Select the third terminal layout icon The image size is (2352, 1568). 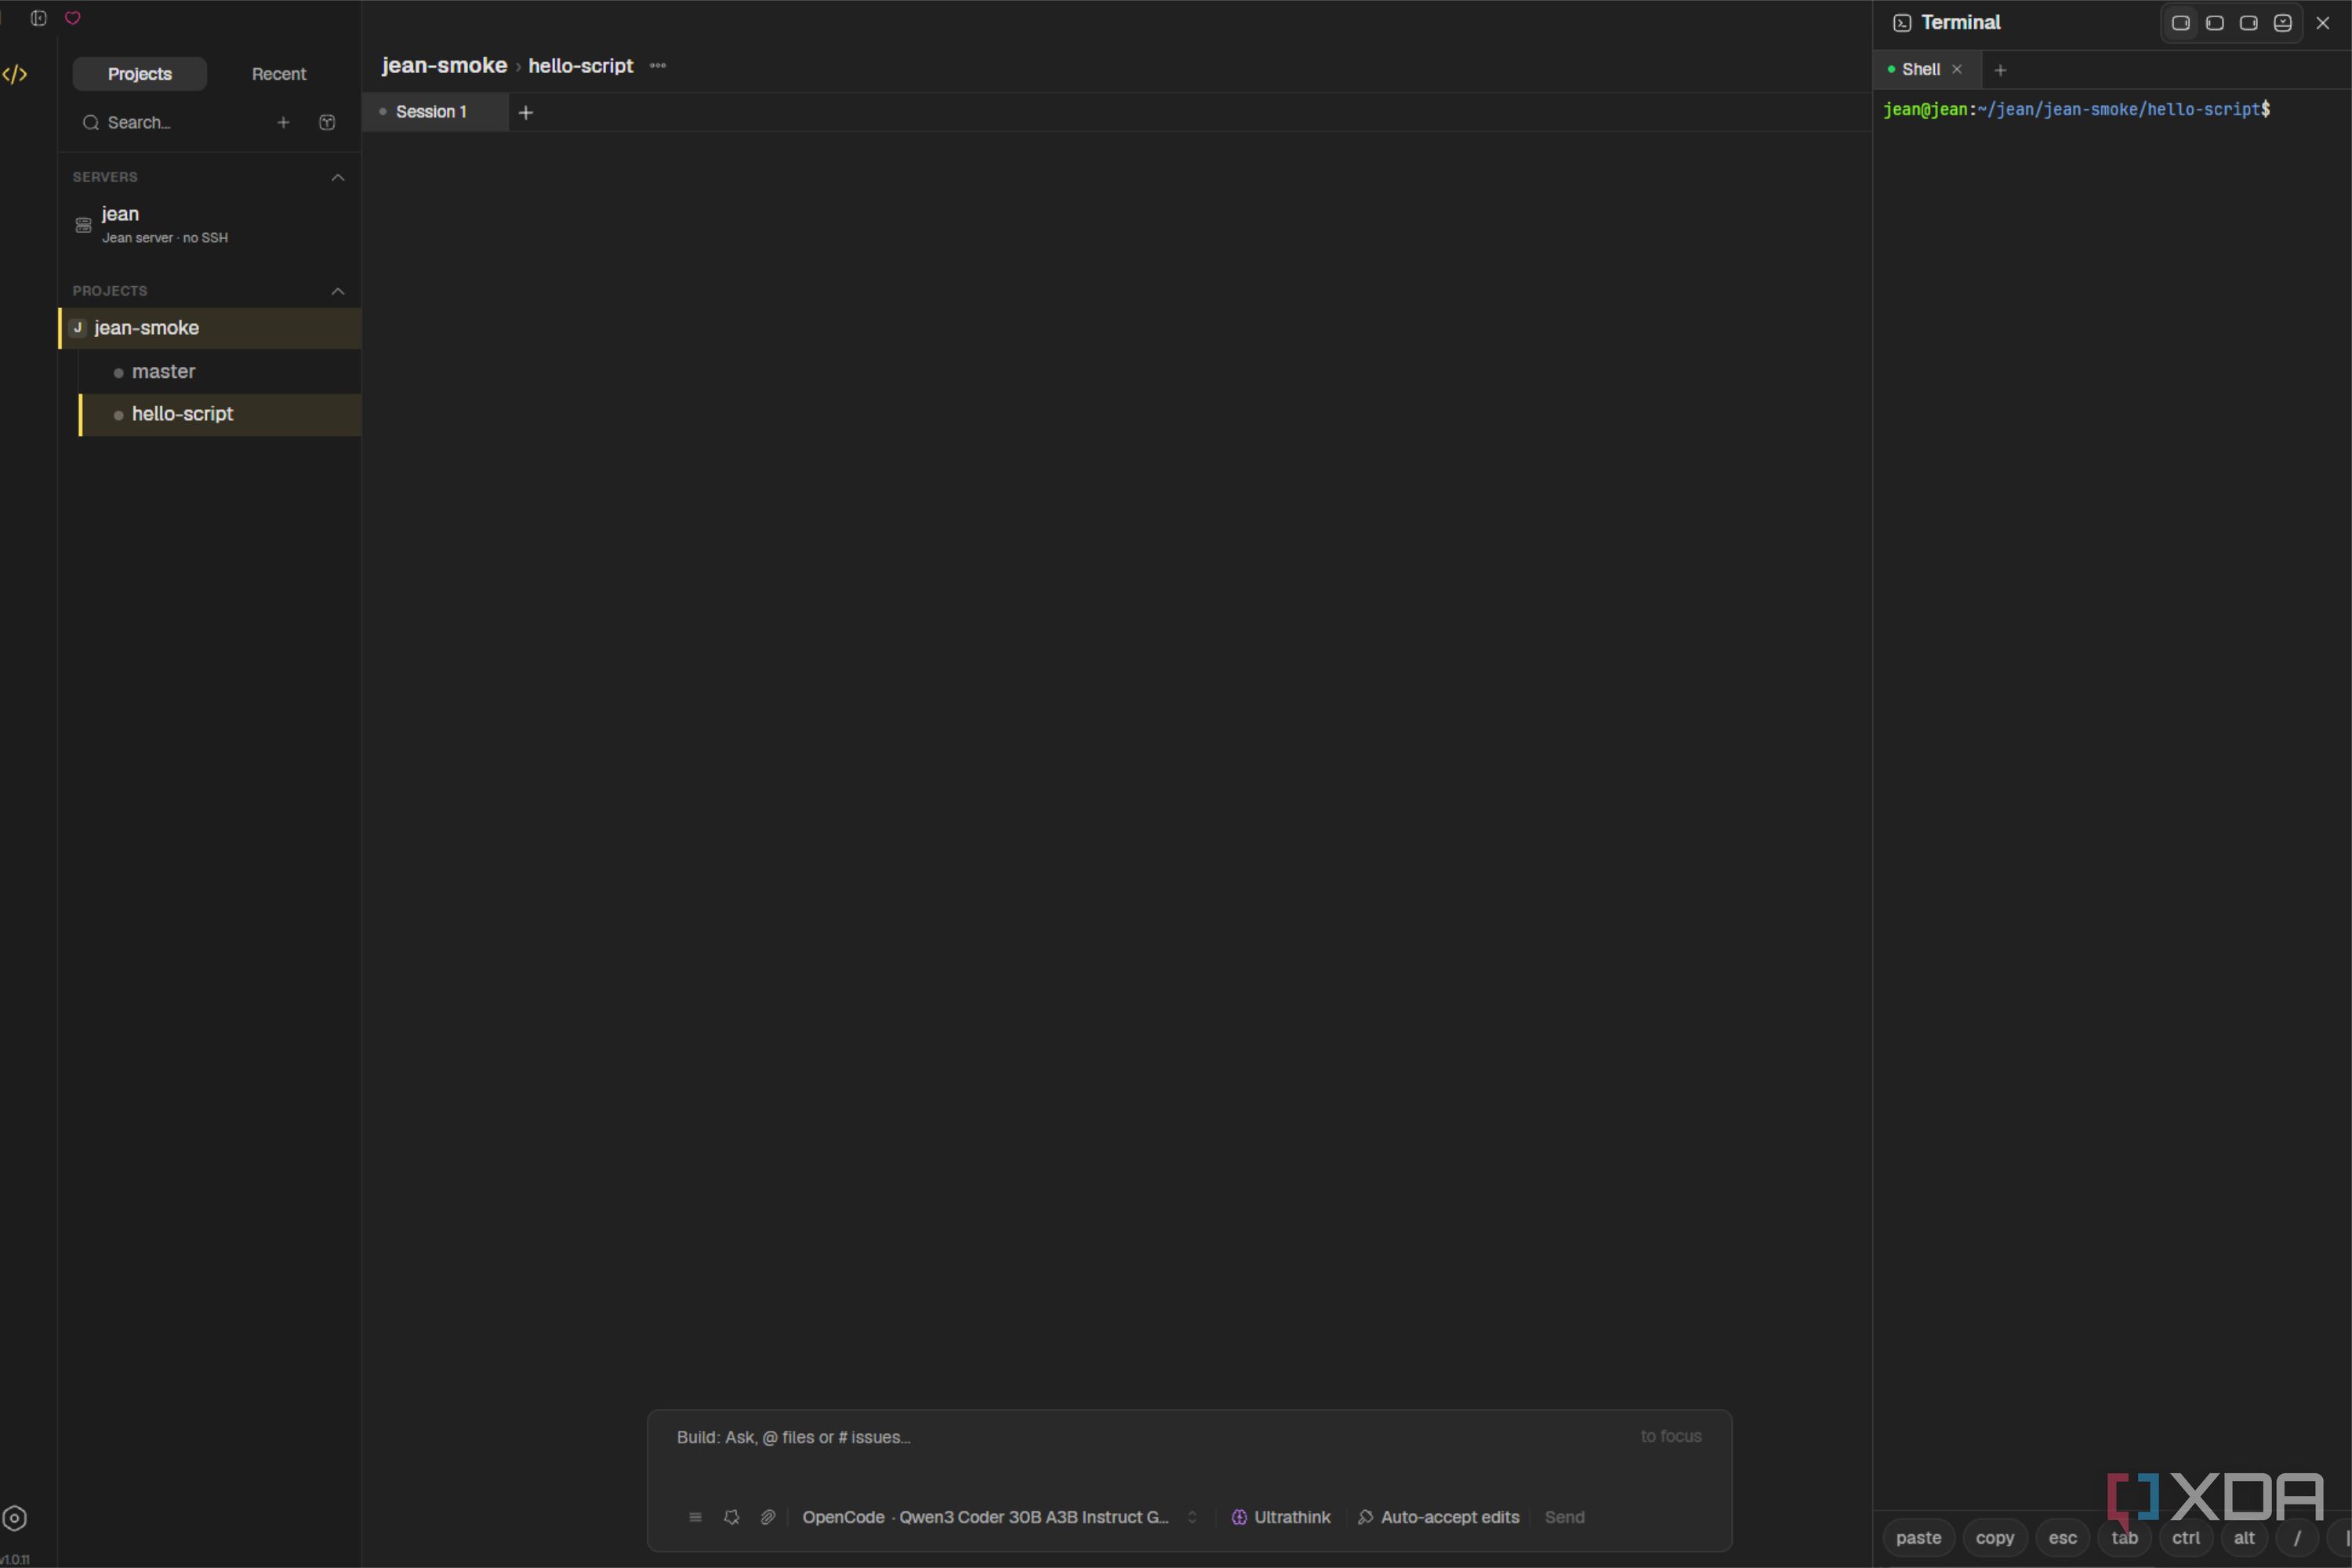point(2249,23)
